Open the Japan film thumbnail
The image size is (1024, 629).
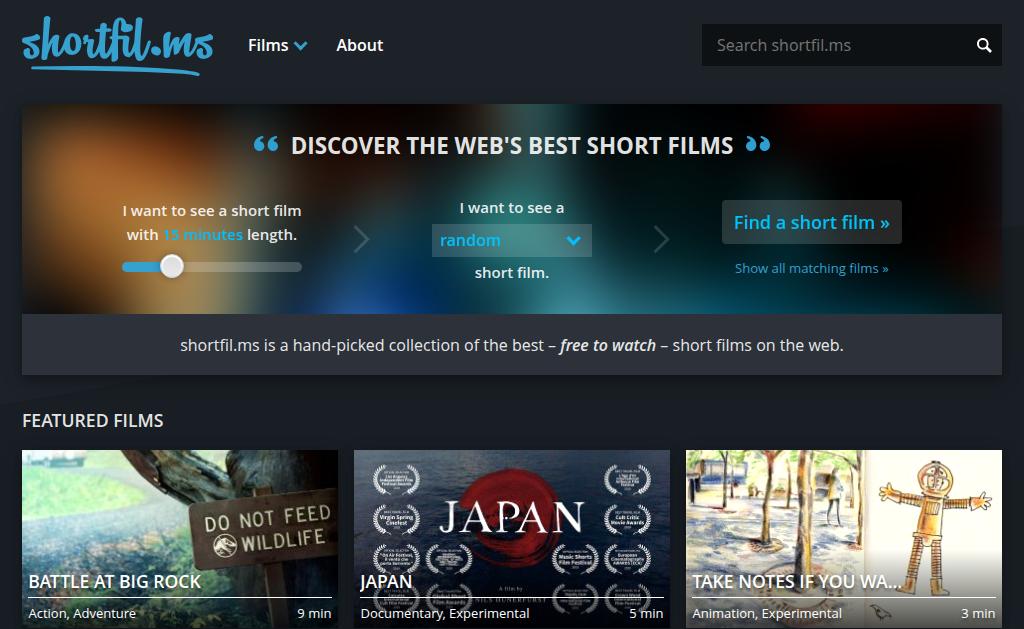tap(511, 510)
